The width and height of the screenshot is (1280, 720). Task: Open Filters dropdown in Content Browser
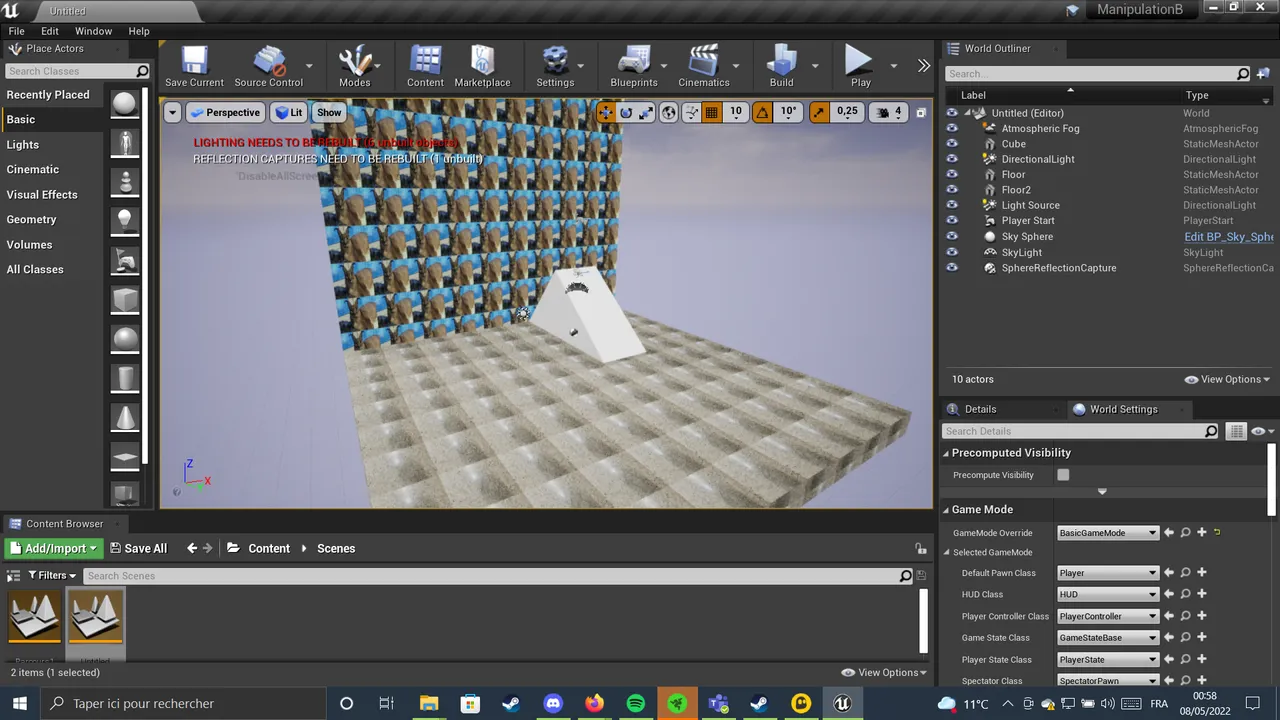52,575
